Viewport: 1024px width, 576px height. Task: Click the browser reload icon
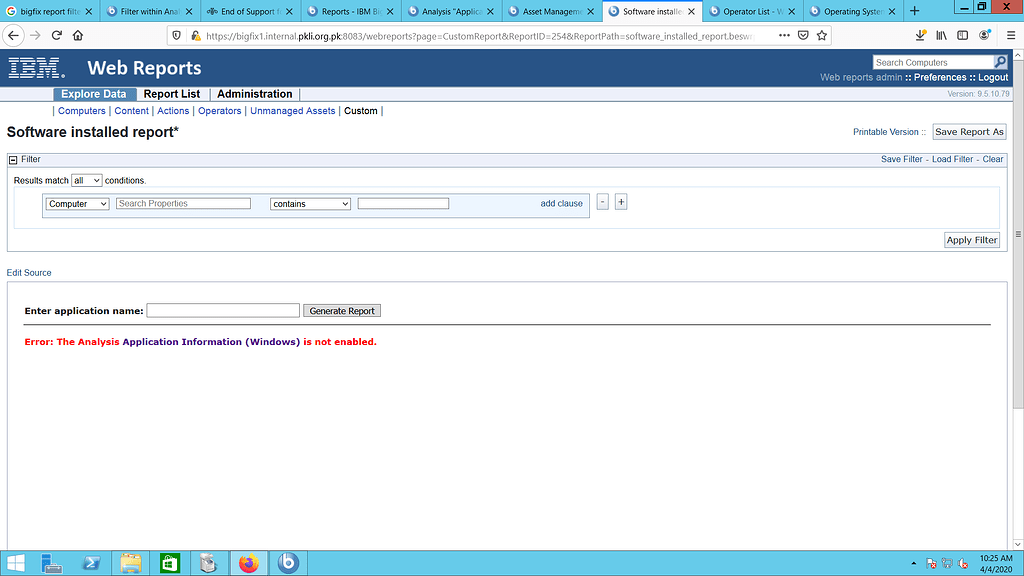[x=56, y=33]
